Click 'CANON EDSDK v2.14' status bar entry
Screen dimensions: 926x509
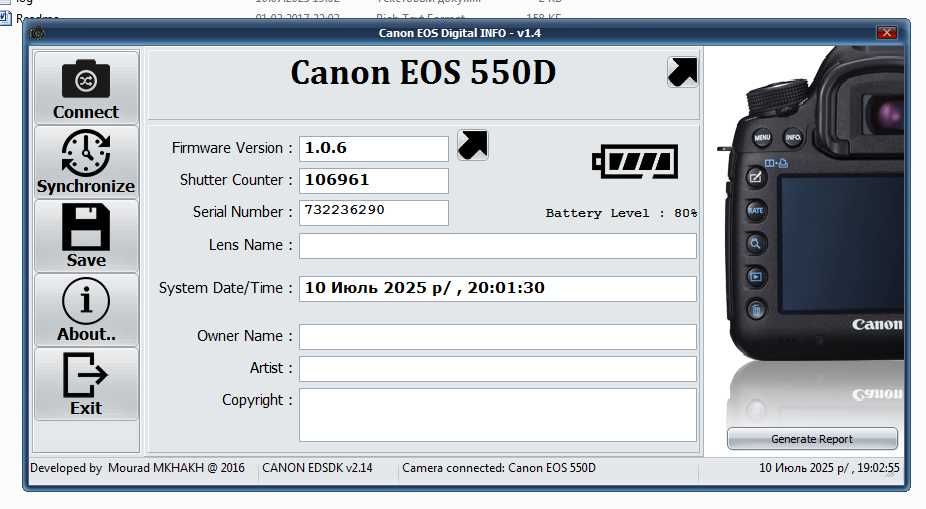317,468
